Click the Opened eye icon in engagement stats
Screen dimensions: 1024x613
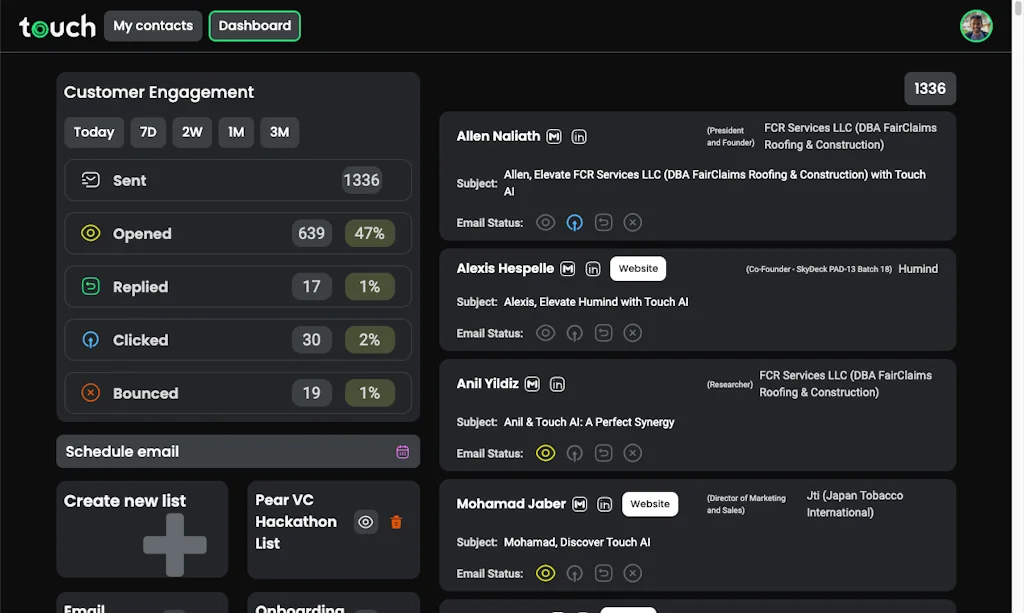(91, 233)
